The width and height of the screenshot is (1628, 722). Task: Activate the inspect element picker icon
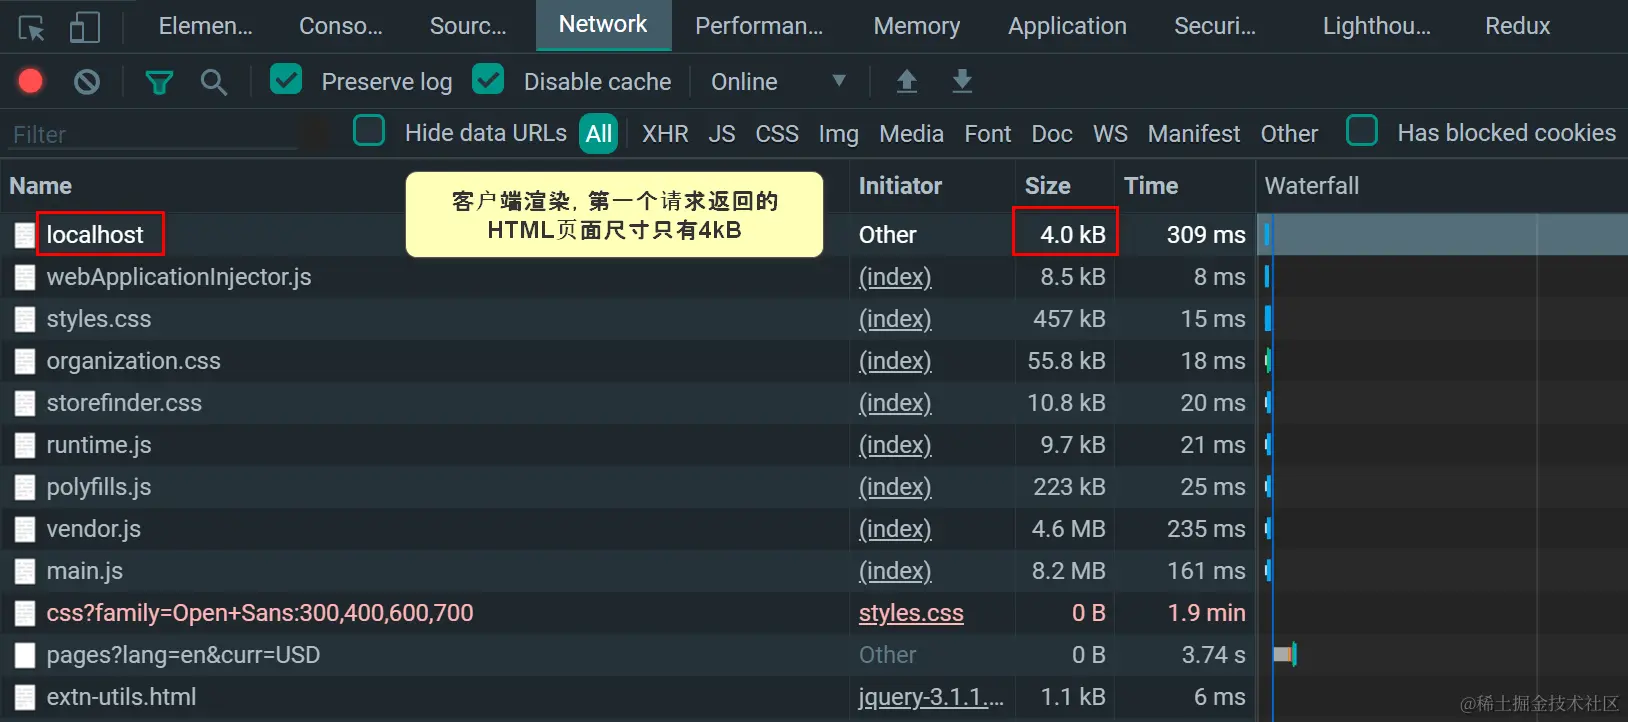32,27
